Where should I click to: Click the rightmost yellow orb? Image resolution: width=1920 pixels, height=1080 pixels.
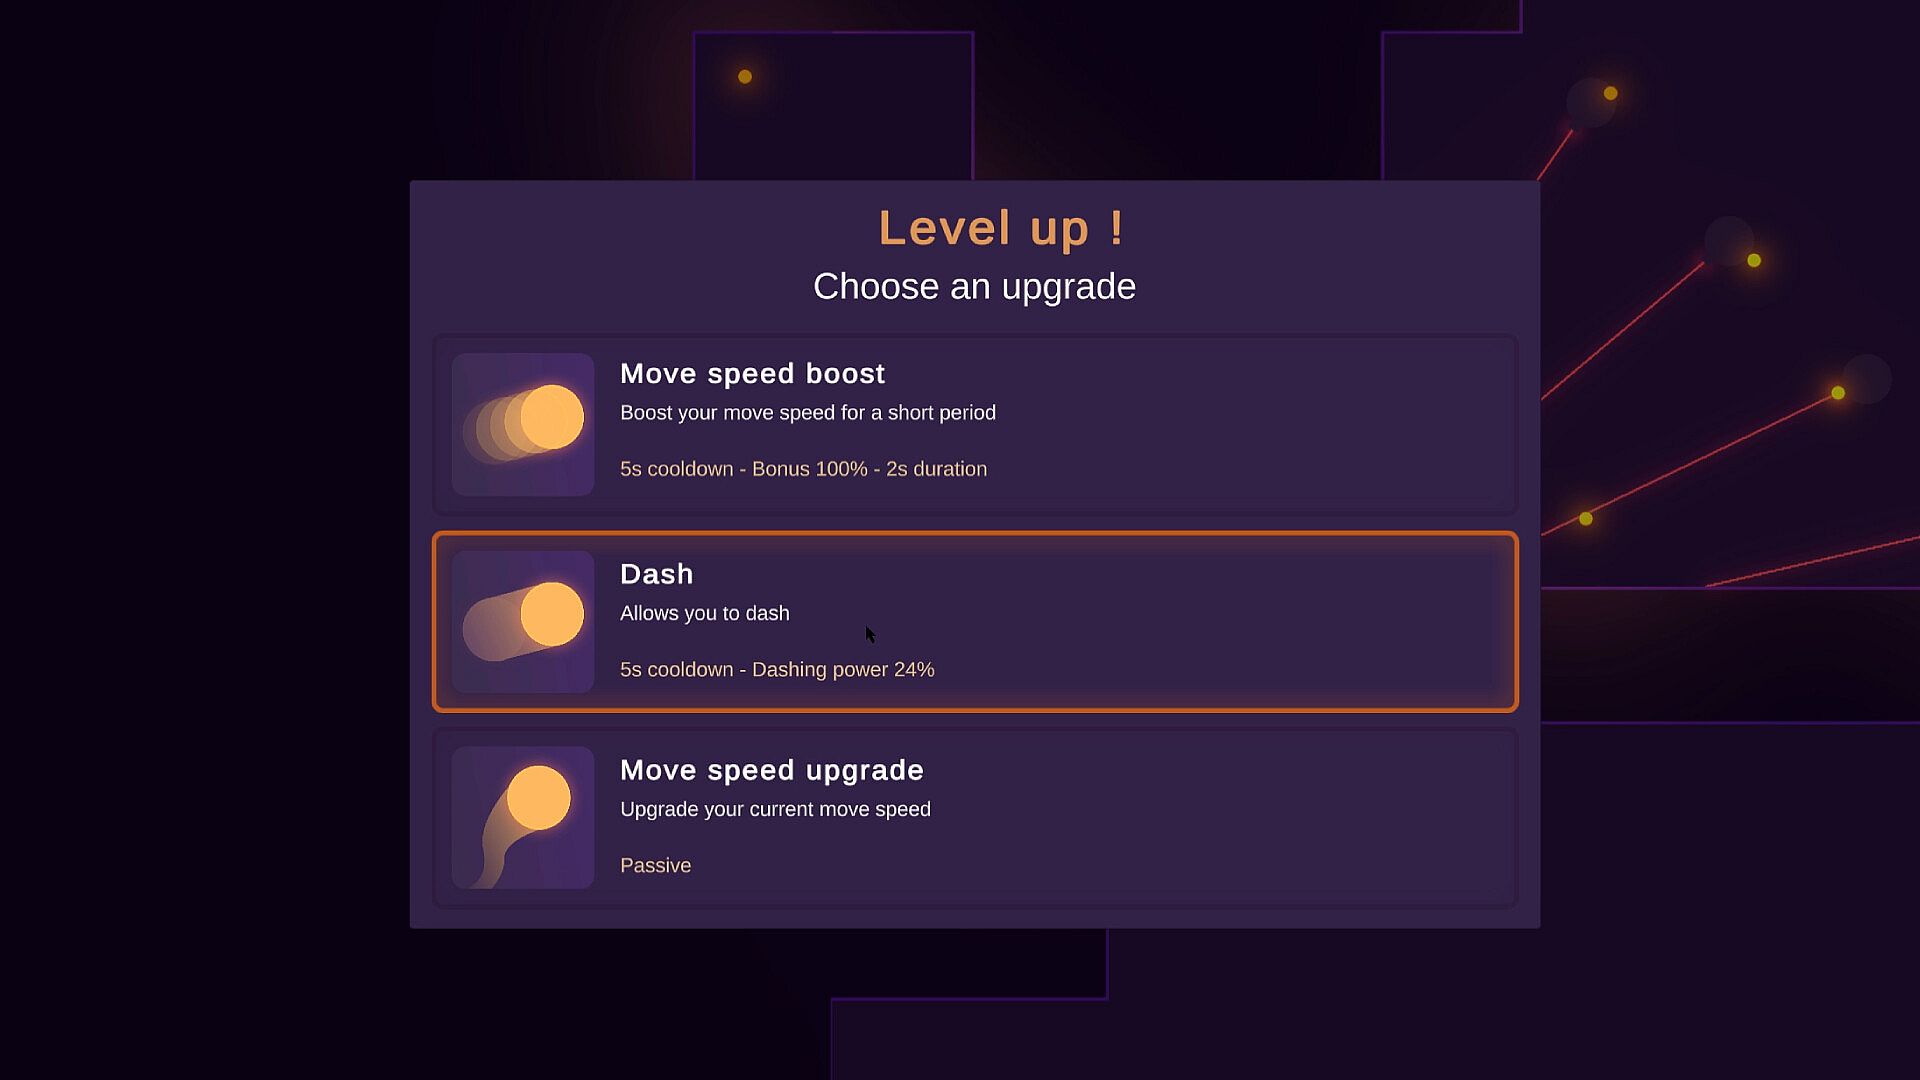pos(1838,393)
